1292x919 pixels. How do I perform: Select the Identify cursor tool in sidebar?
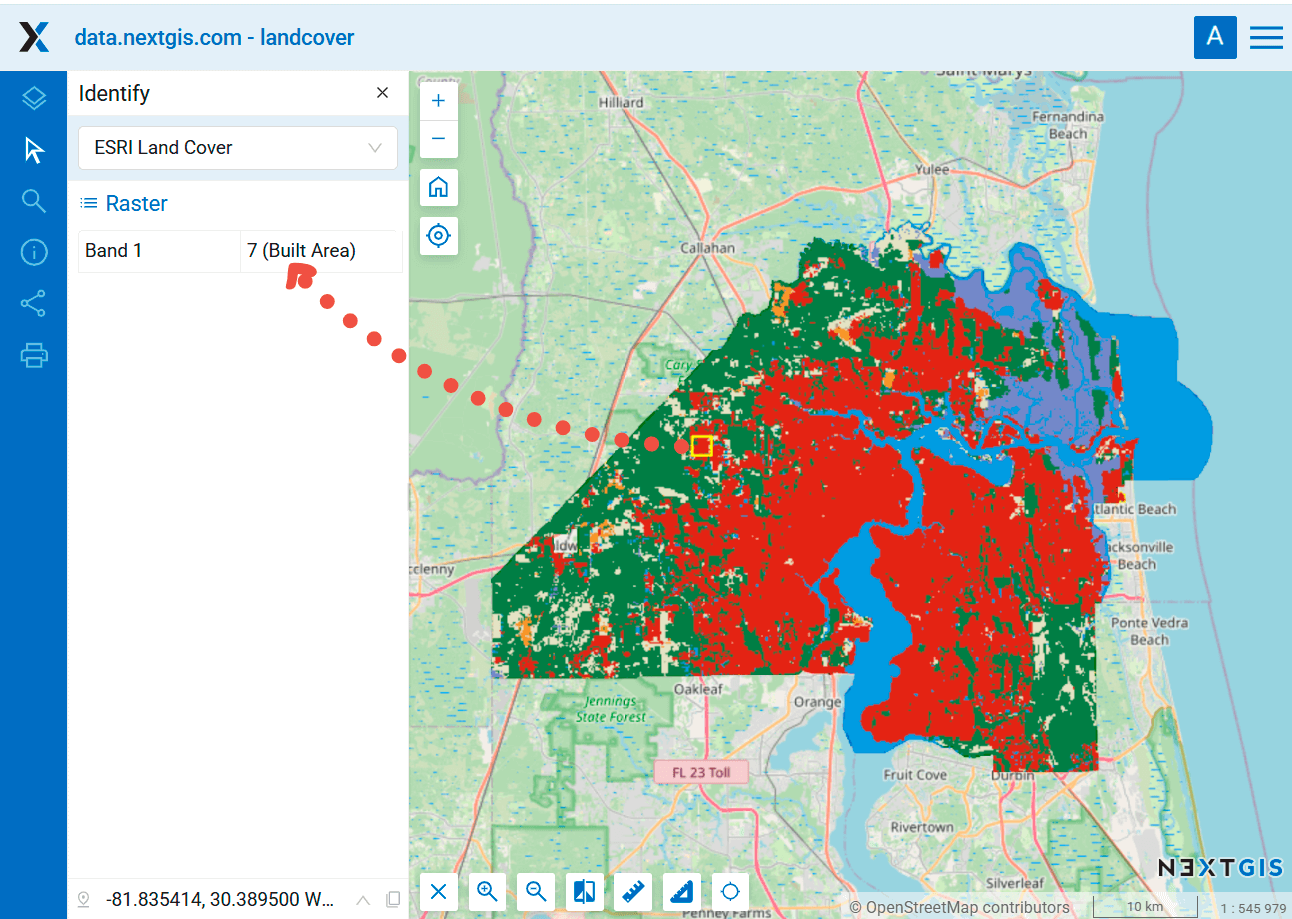34,151
